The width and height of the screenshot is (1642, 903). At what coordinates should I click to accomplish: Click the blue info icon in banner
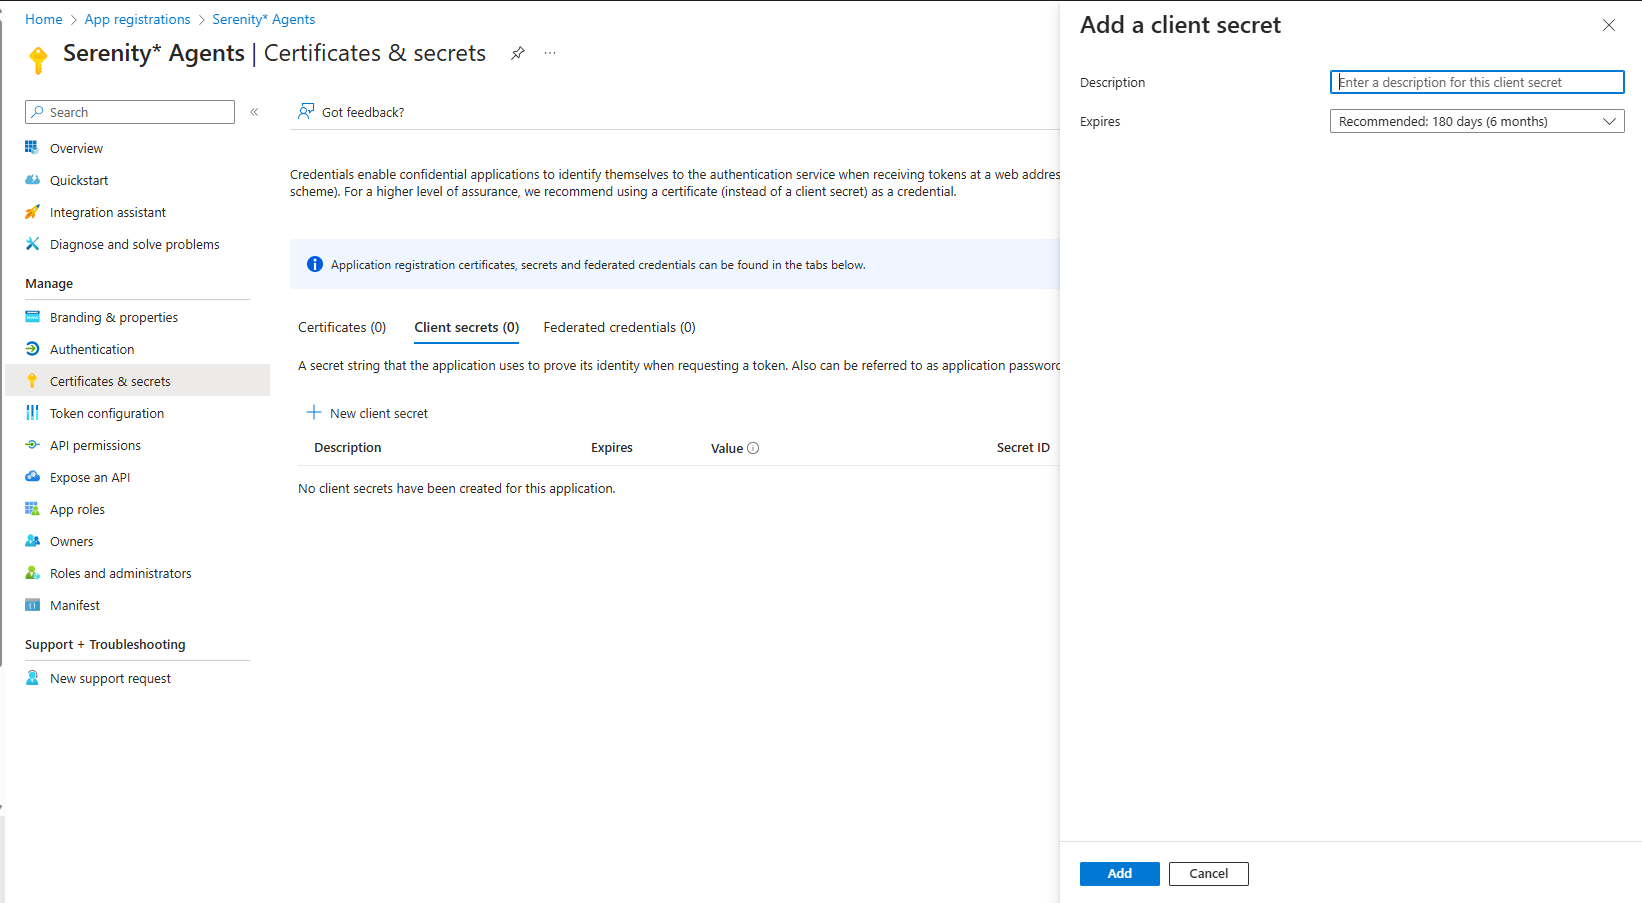[x=315, y=264]
